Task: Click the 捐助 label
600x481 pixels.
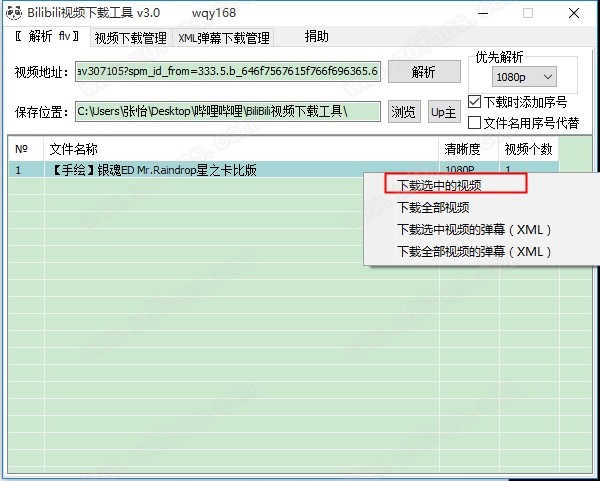Action: (x=316, y=37)
